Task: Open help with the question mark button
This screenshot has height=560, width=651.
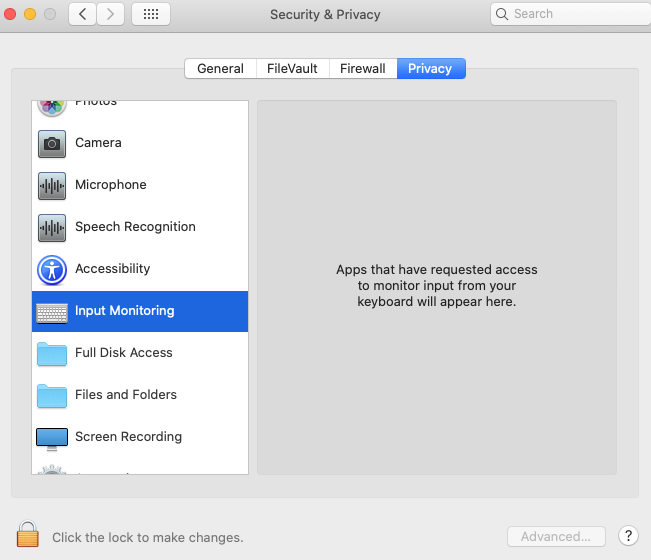Action: (628, 536)
